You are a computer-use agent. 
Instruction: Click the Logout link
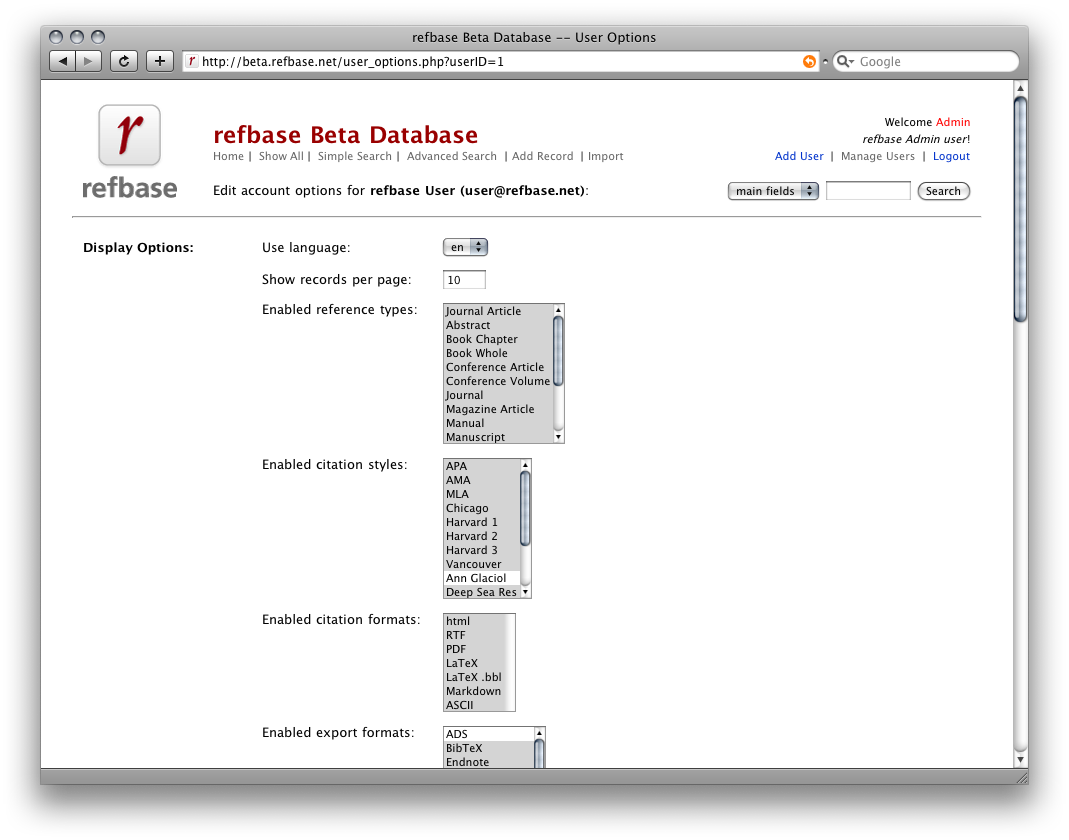pos(951,156)
